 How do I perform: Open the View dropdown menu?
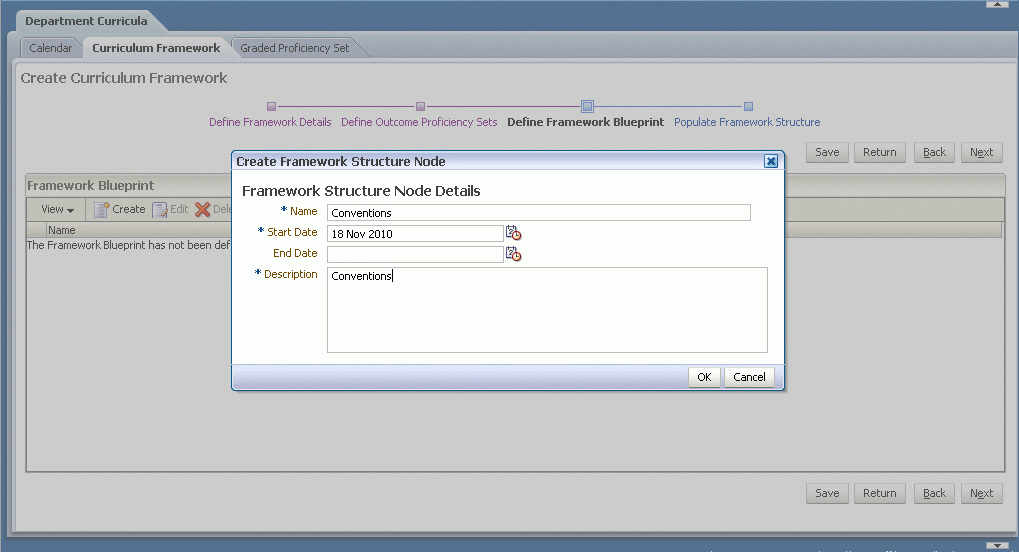click(57, 209)
